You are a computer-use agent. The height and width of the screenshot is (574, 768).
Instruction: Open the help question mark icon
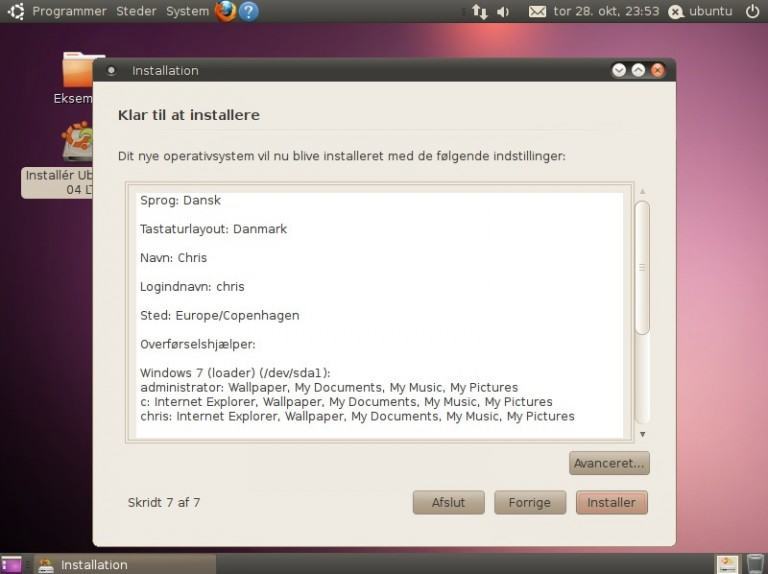(x=249, y=11)
